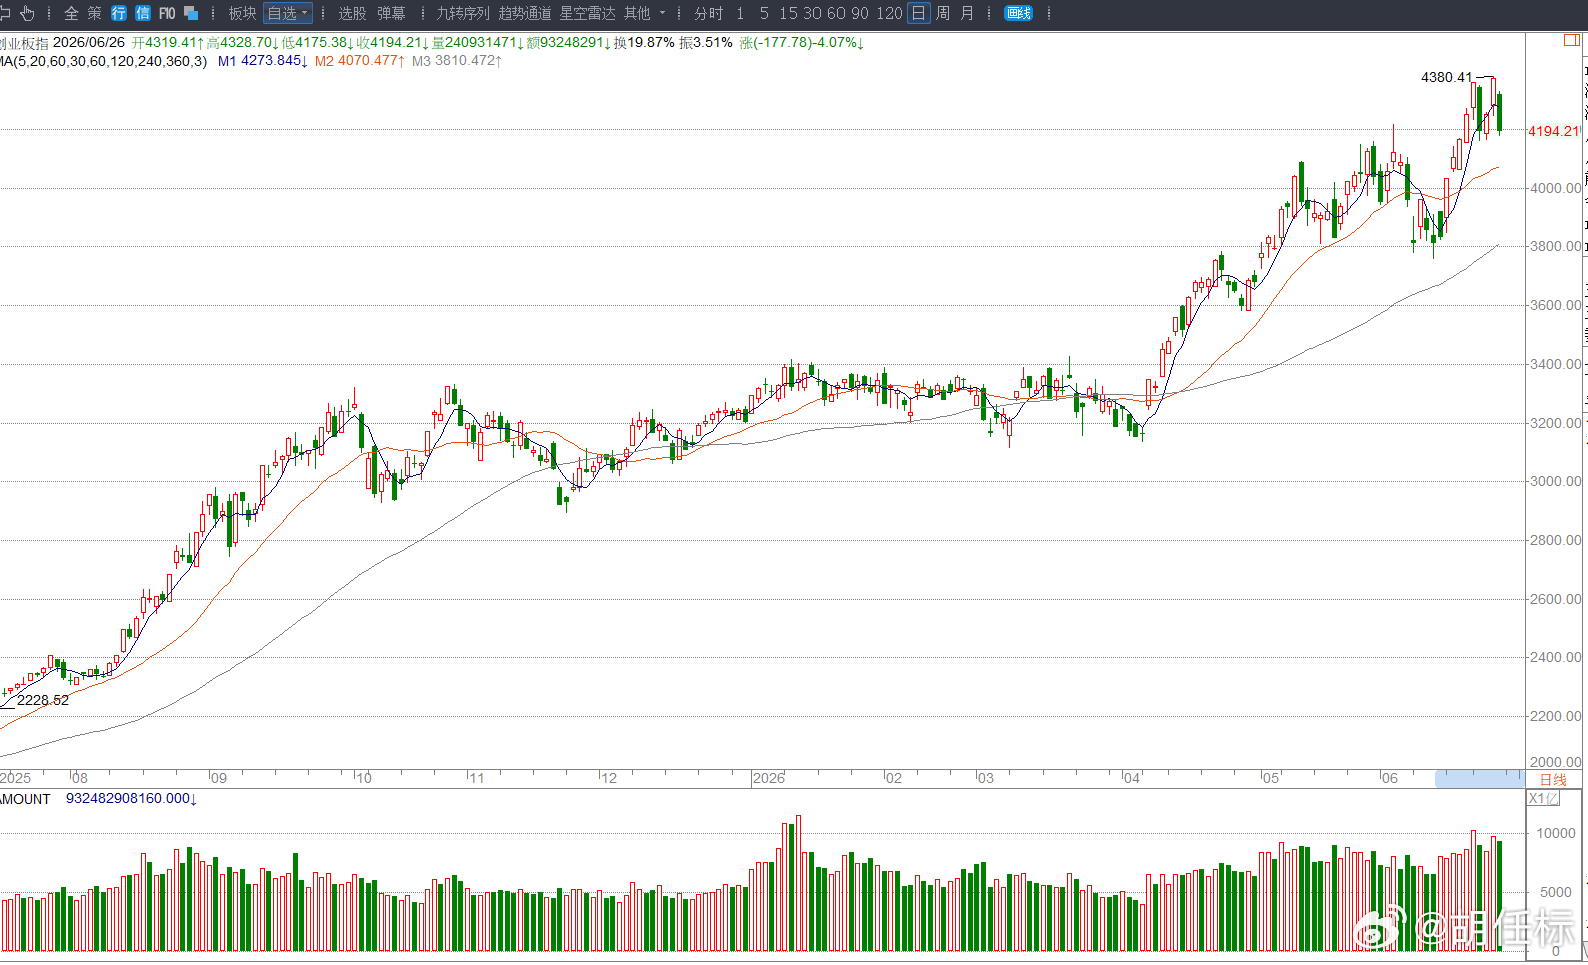Switch to weekly 周 period
Viewport: 1588px width, 965px height.
[x=943, y=13]
